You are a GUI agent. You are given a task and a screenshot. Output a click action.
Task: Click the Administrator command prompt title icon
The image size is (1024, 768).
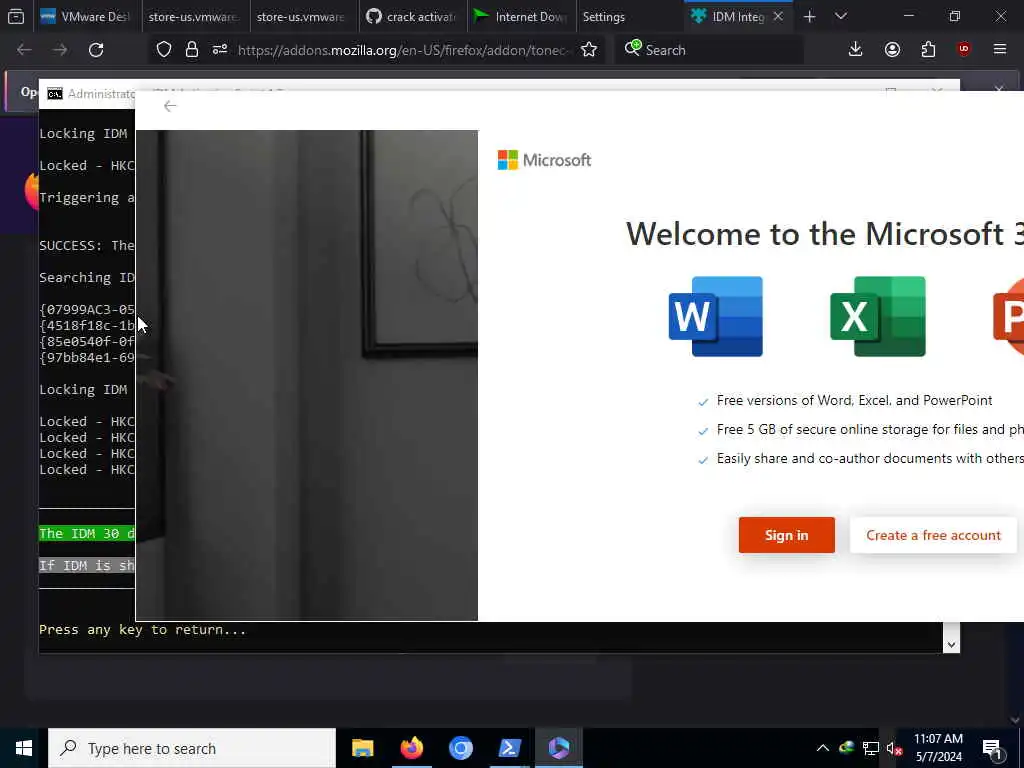point(55,94)
